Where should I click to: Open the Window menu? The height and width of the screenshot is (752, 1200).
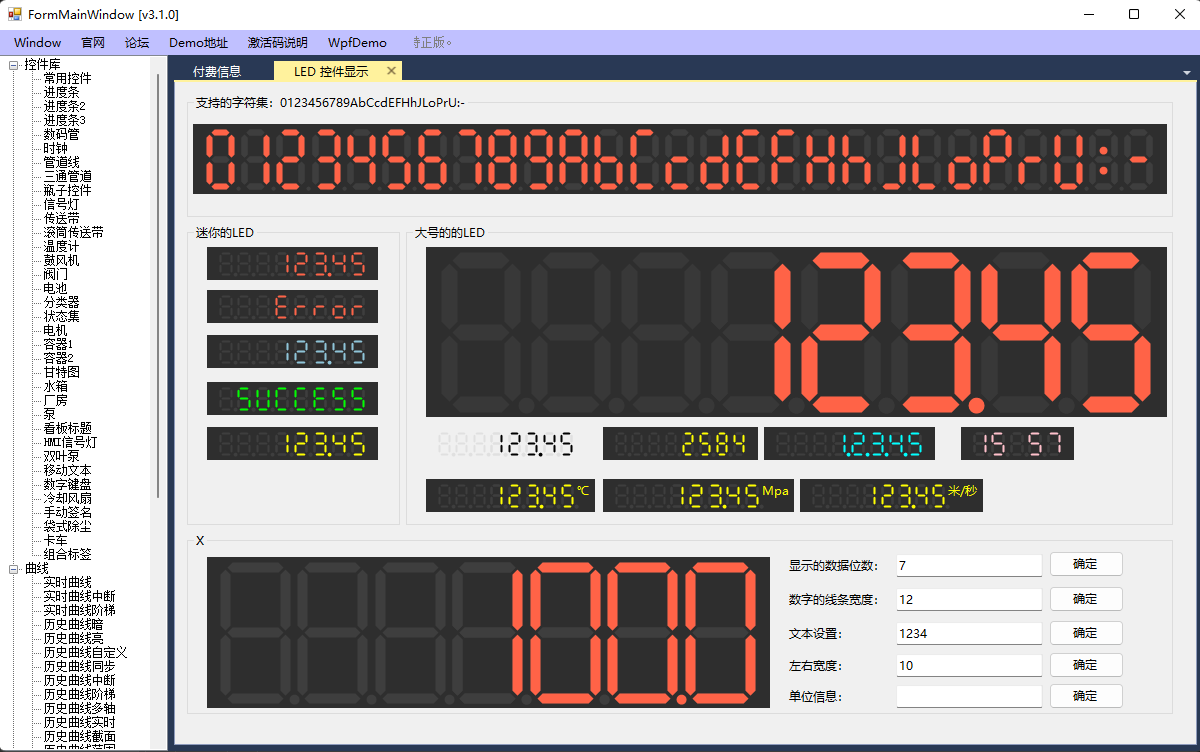pyautogui.click(x=37, y=43)
